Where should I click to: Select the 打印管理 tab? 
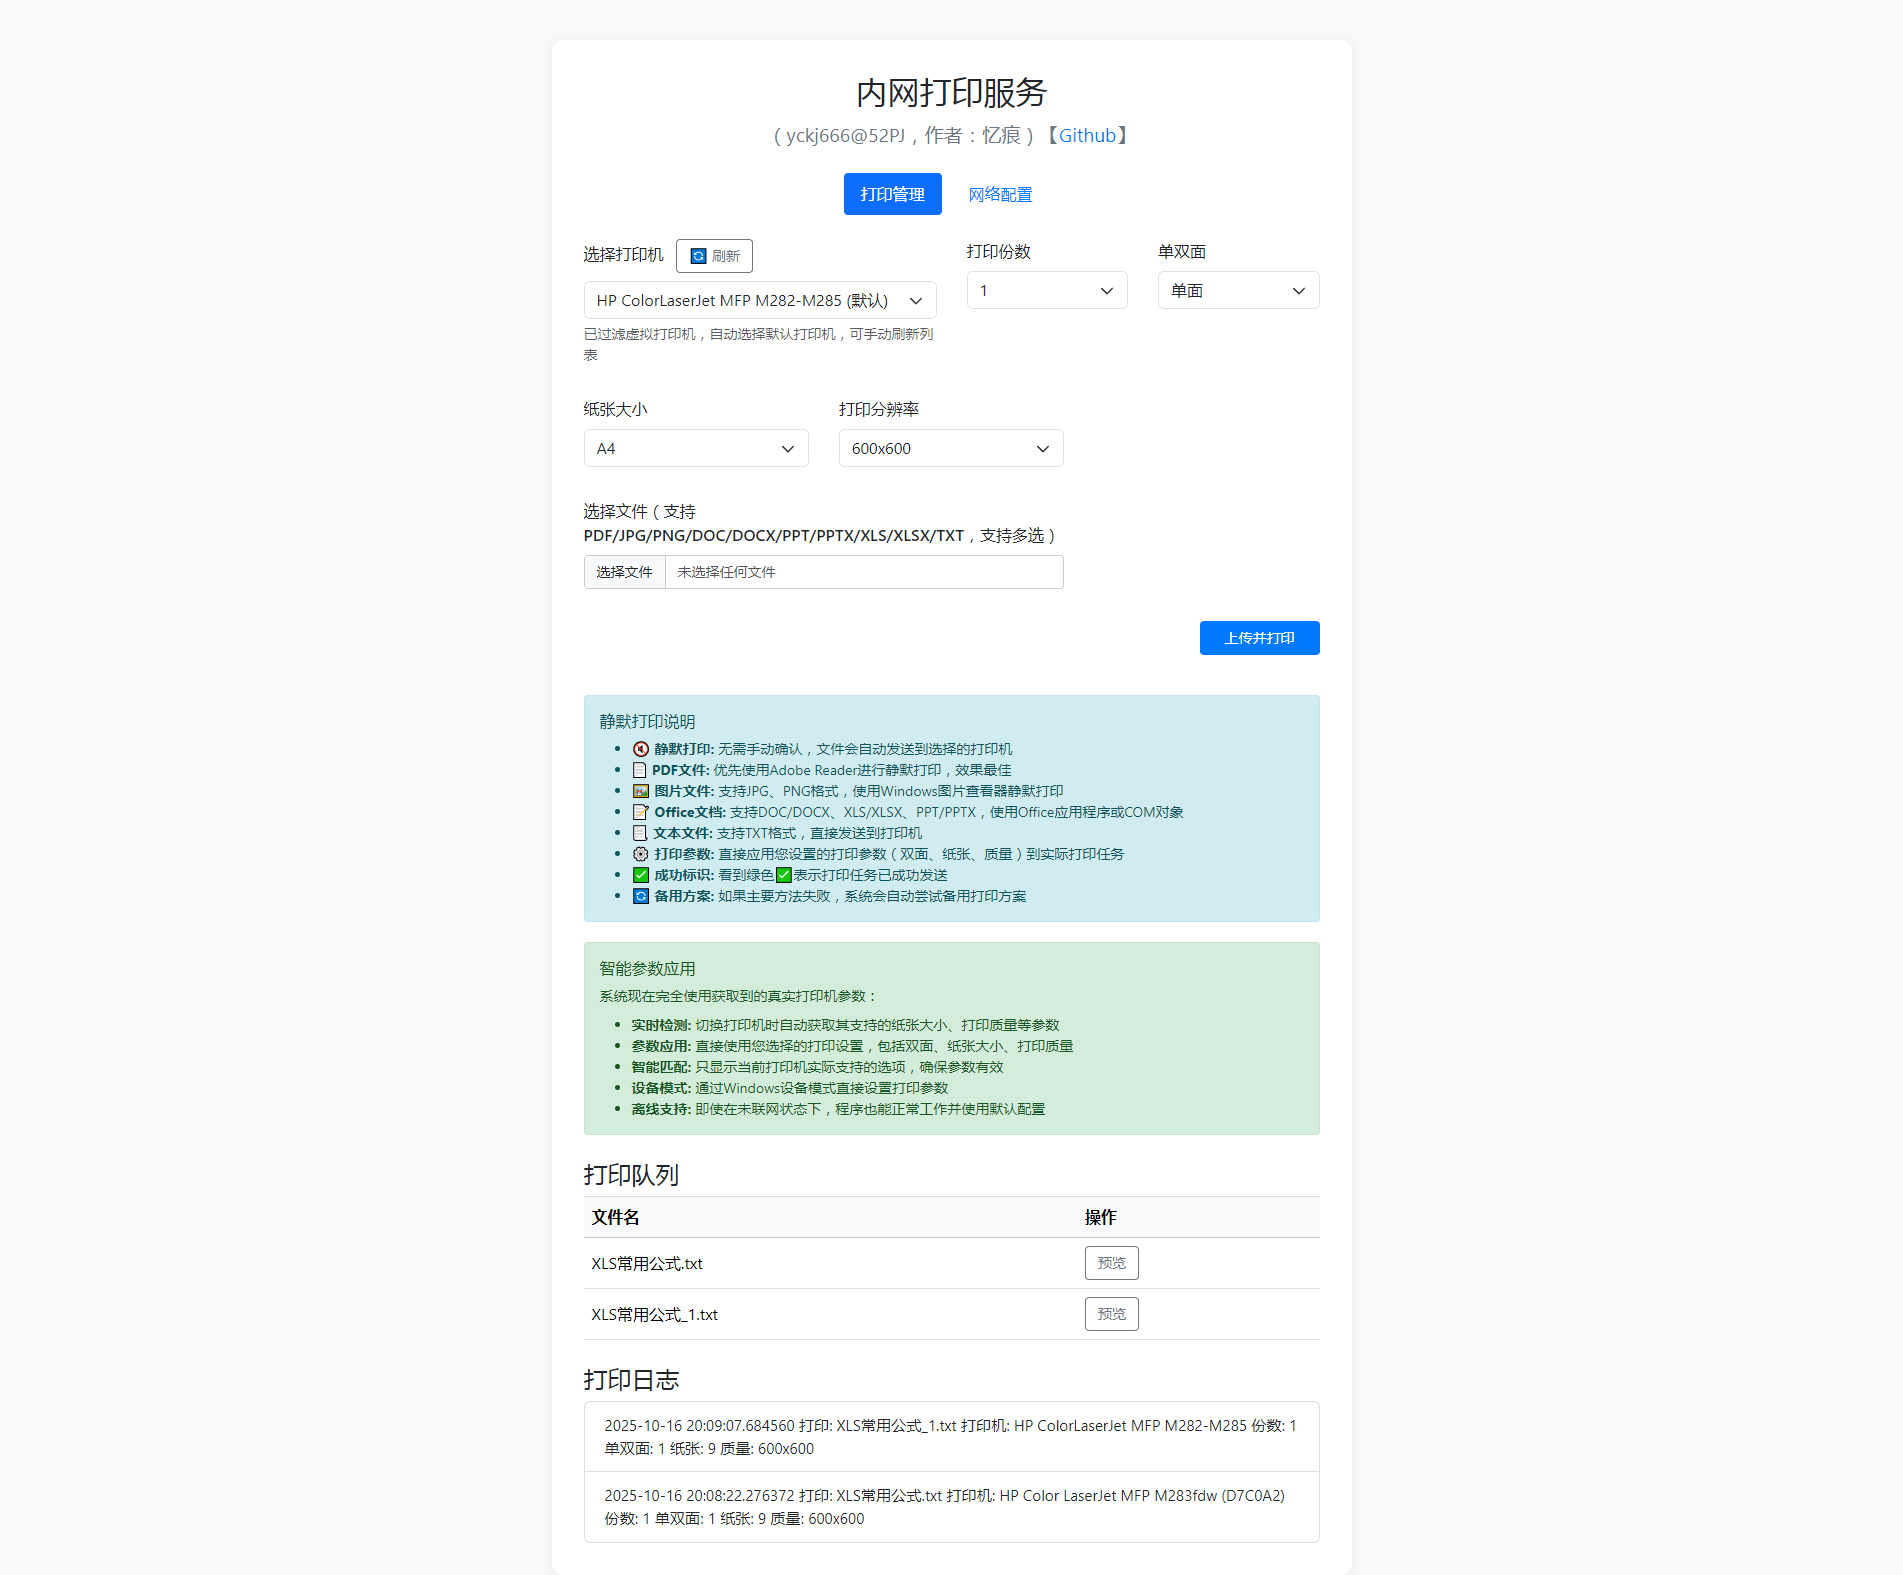pyautogui.click(x=892, y=194)
